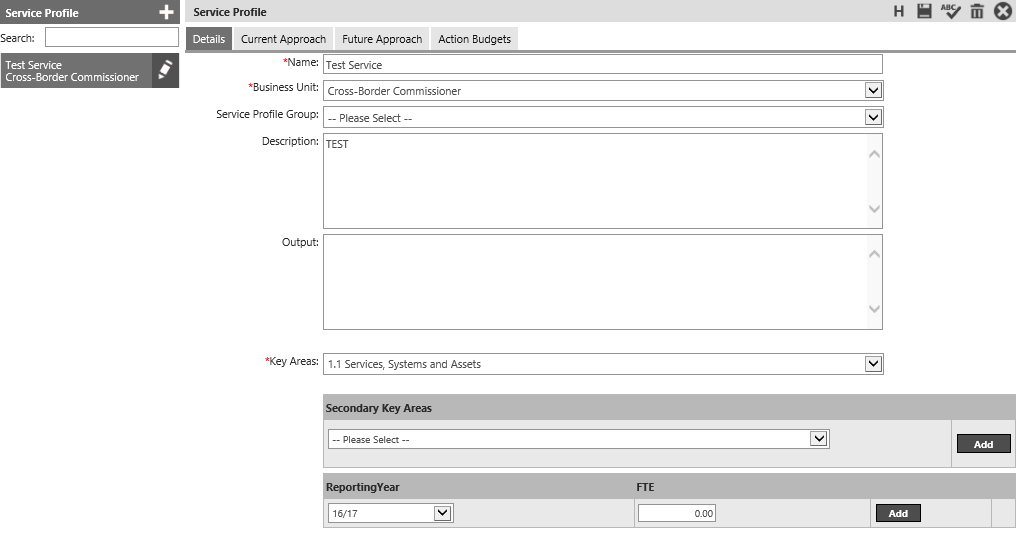Open the Future Approach tab

coord(382,39)
